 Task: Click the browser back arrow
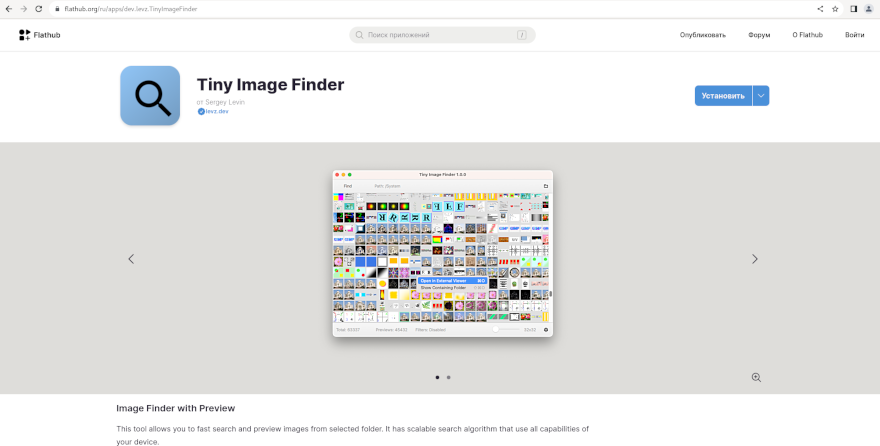point(9,9)
